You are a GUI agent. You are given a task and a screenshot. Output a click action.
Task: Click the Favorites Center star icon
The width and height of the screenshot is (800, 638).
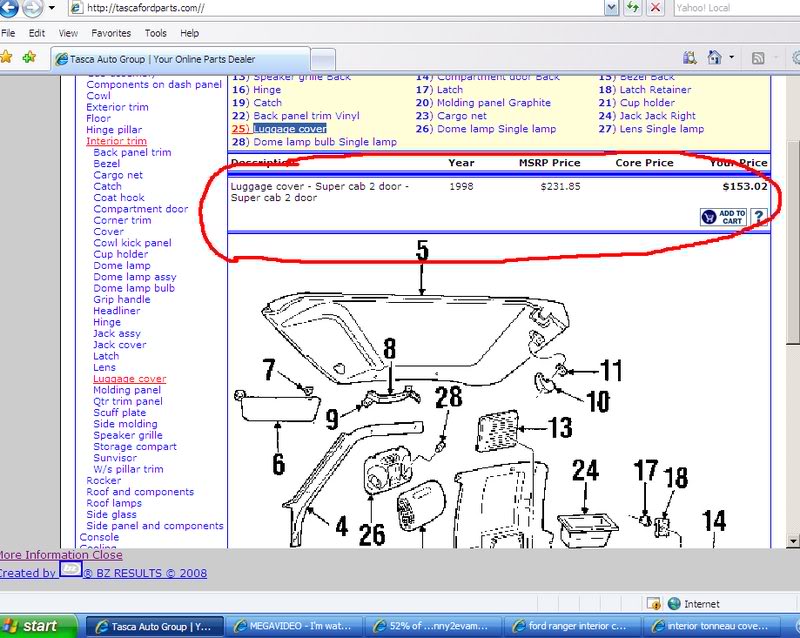[x=6, y=57]
